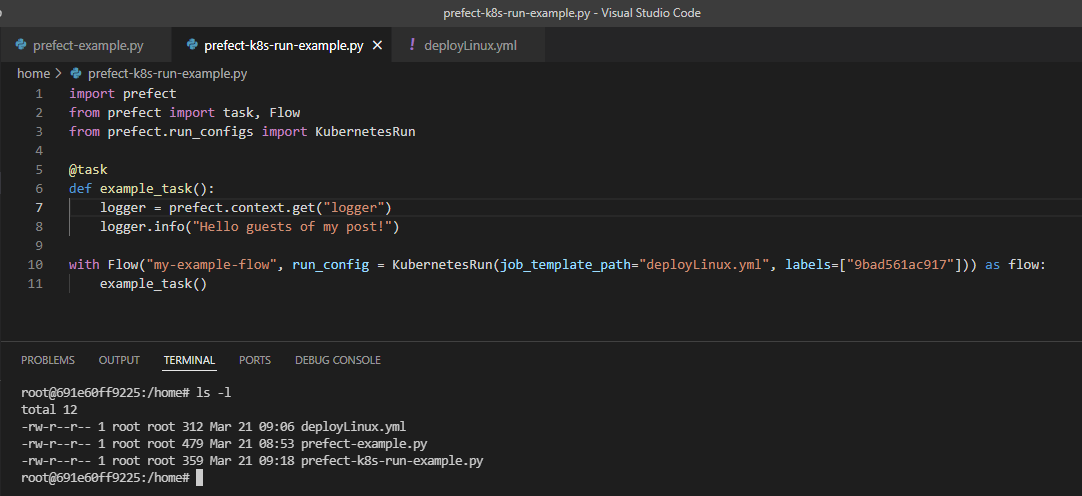Open the PROBLEMS panel tab

48,360
